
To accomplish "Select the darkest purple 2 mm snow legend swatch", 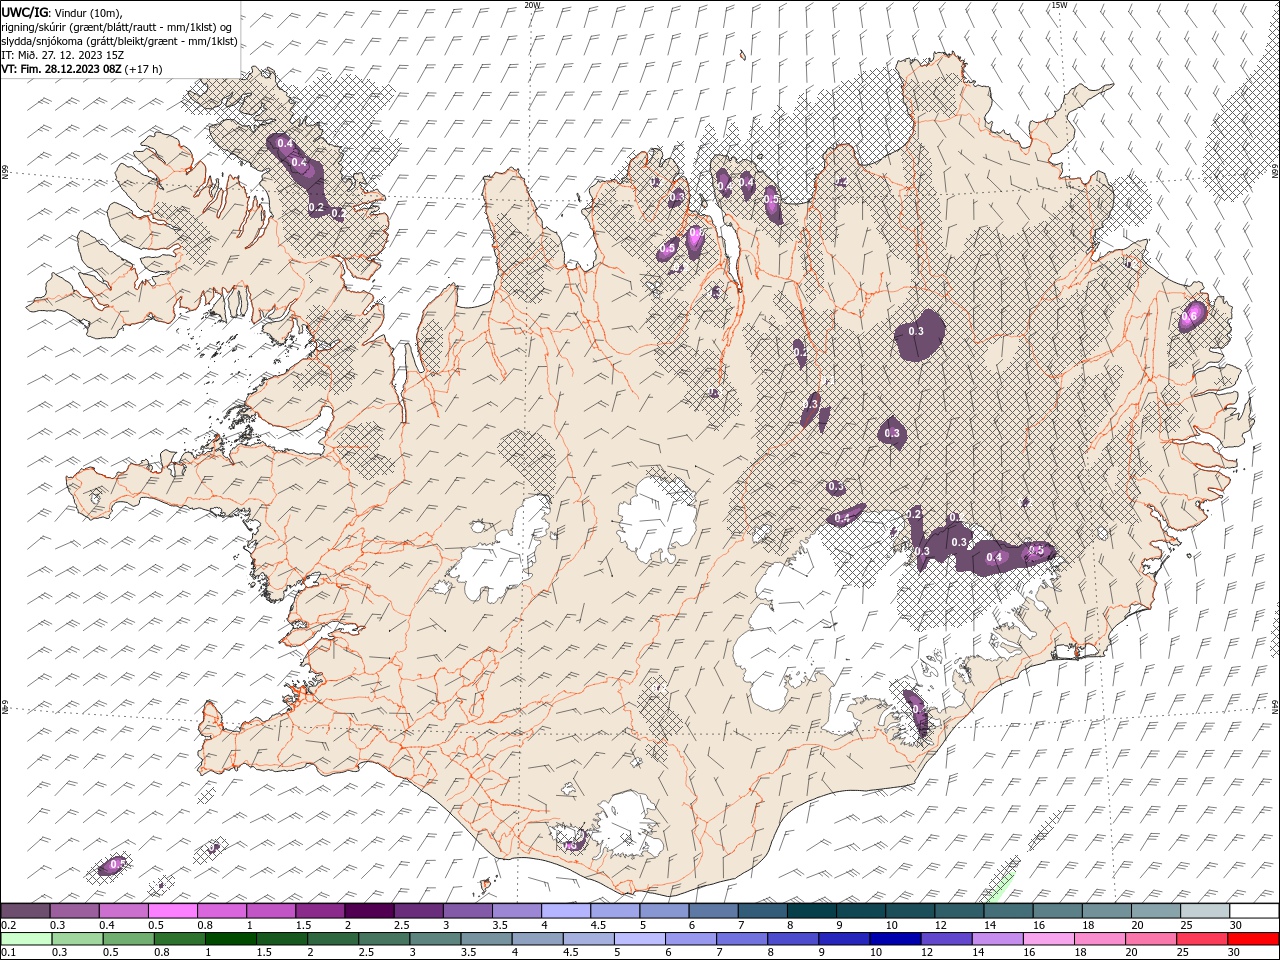I will coord(369,911).
